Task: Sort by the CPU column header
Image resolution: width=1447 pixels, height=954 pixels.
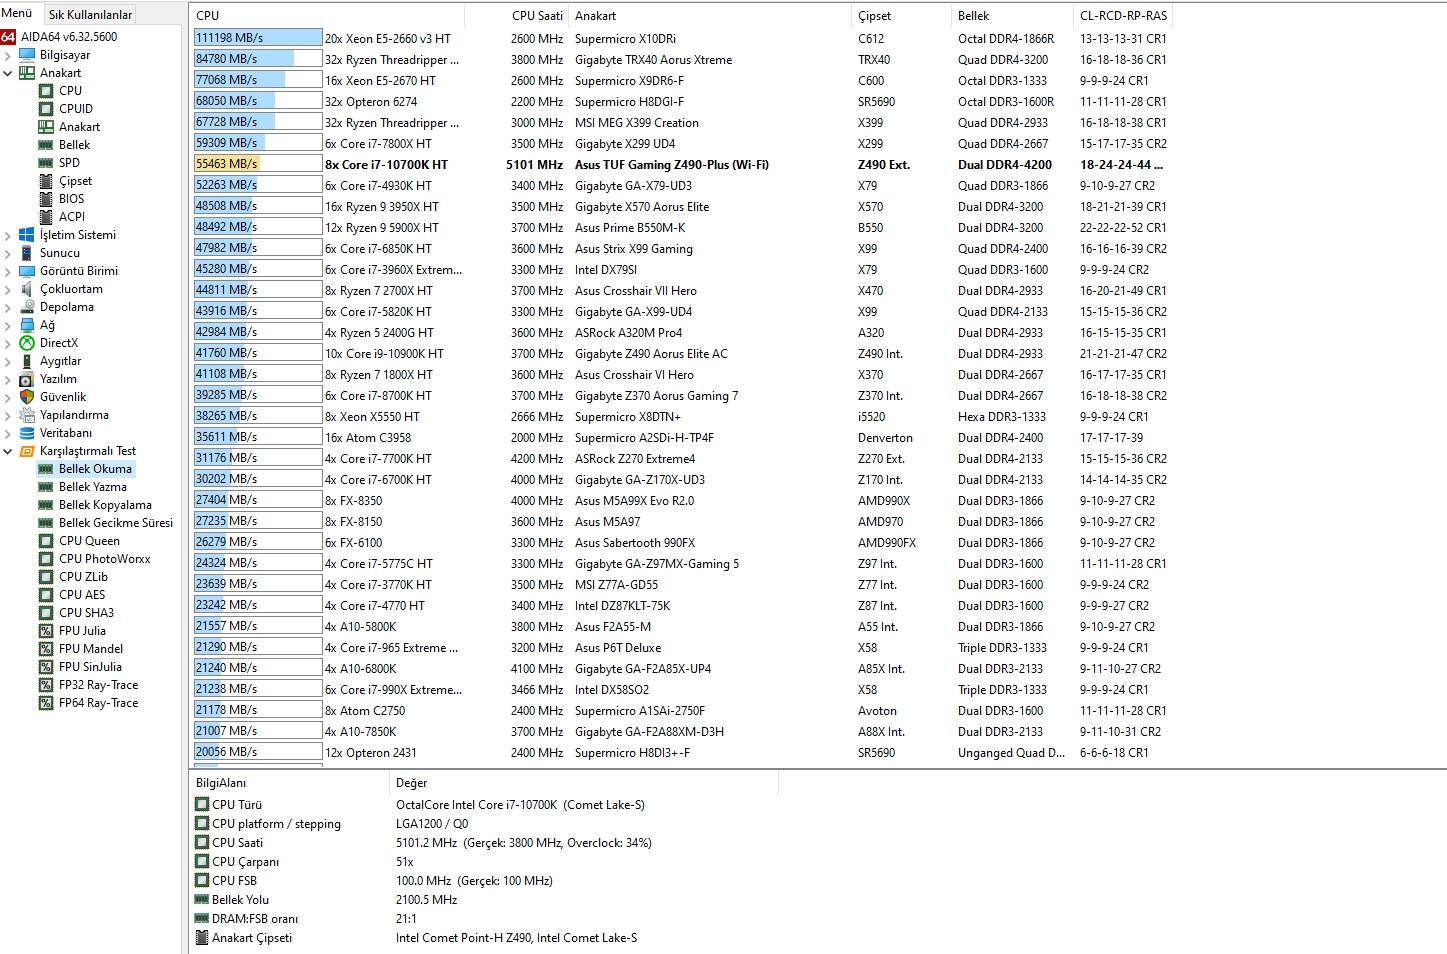Action: pos(327,15)
